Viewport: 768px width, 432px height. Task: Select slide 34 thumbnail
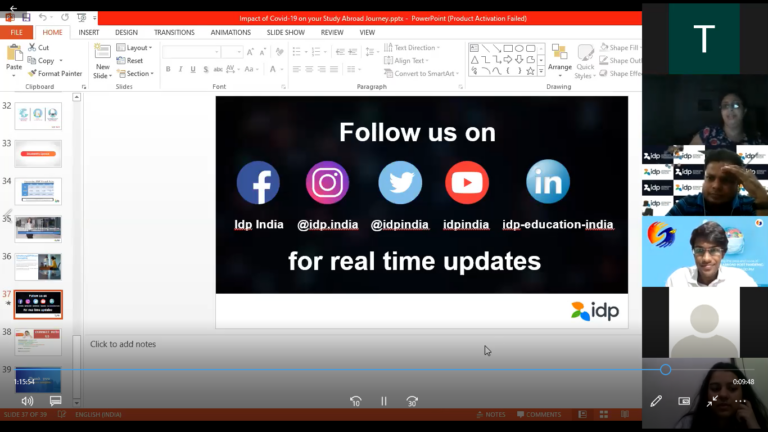click(38, 190)
